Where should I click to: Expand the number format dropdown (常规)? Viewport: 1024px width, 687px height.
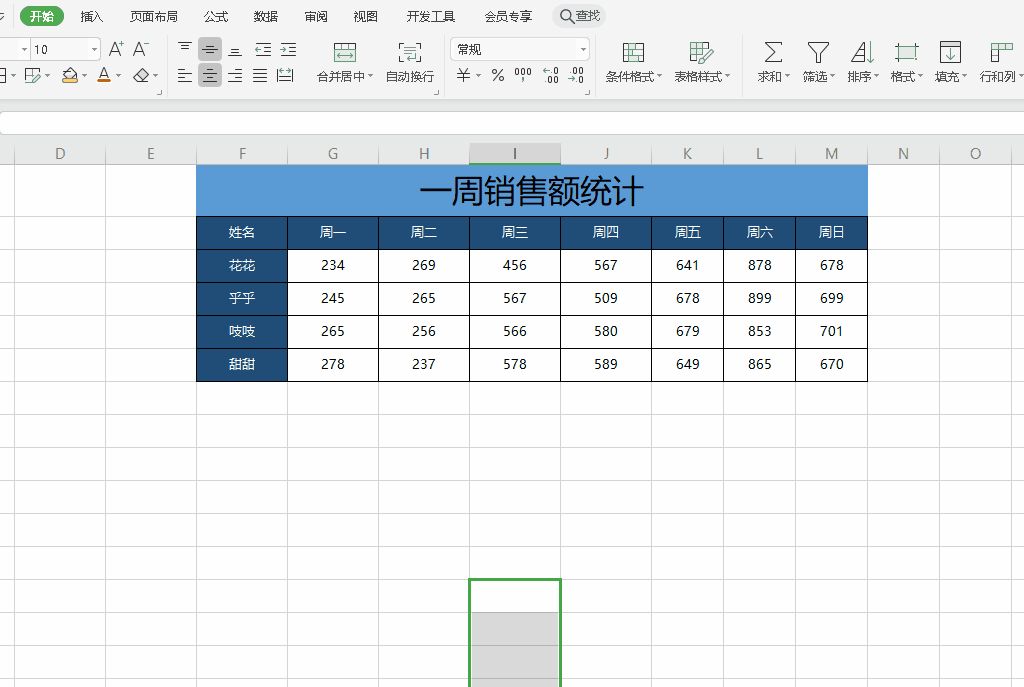pos(583,49)
